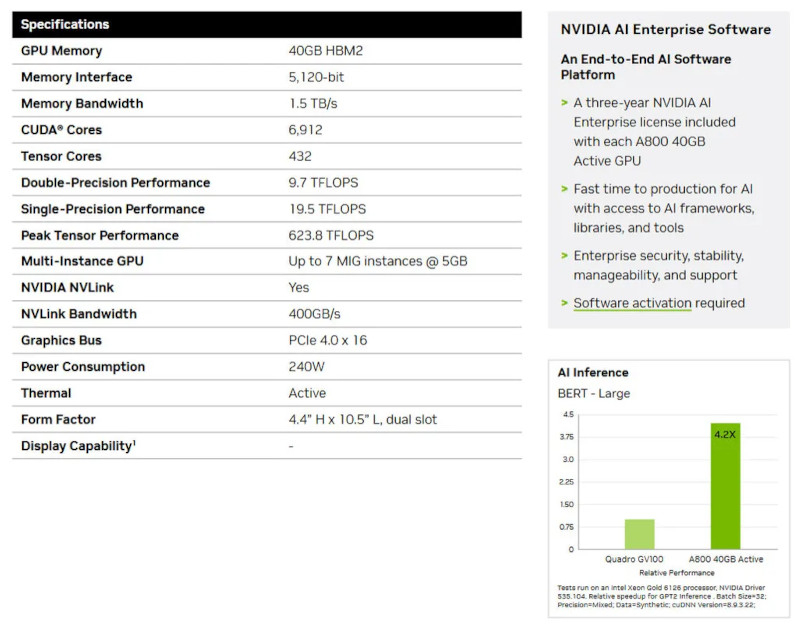Click the Display Capability footnote superscript

pos(134,442)
